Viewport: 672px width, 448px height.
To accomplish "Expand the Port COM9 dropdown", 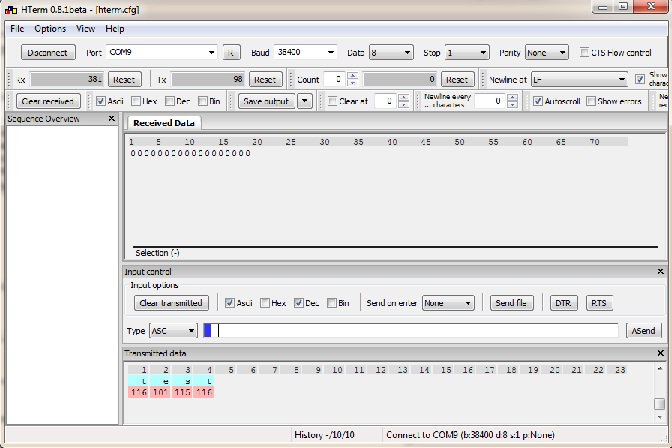I will (x=211, y=52).
